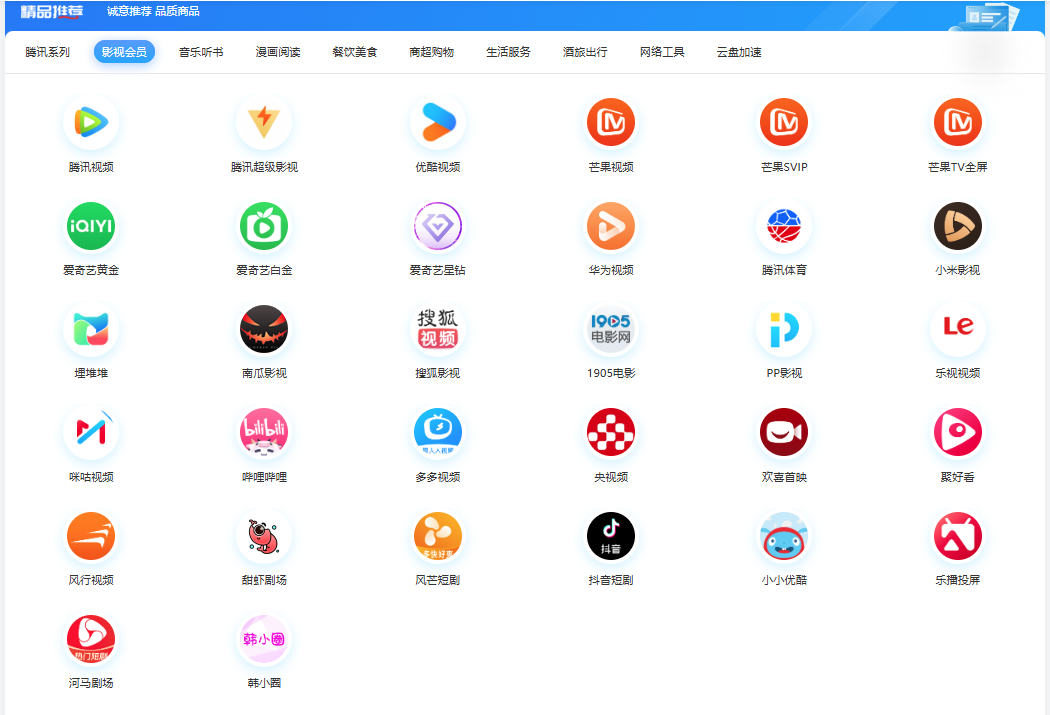The width and height of the screenshot is (1050, 715).
Task: Open the 哔哩哔哩 bilibili icon
Action: (264, 432)
